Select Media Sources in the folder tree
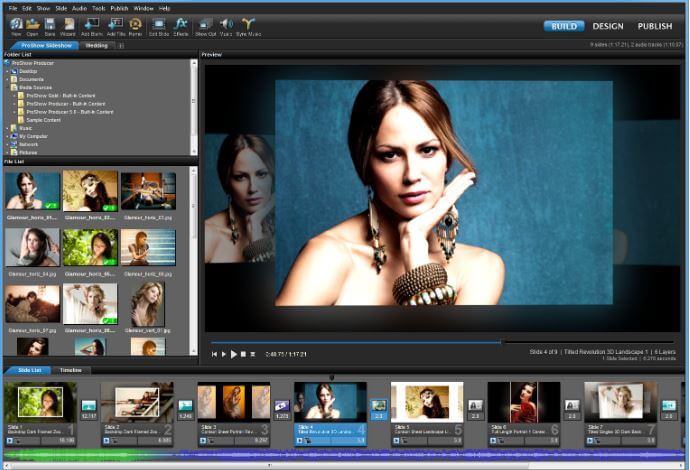 coord(35,88)
